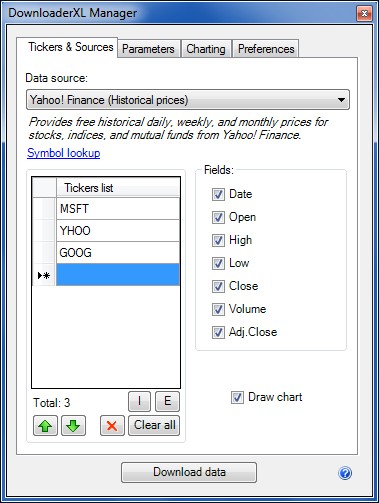Close the DownloaderXL Manager window
379x503 pixels.
364,14
